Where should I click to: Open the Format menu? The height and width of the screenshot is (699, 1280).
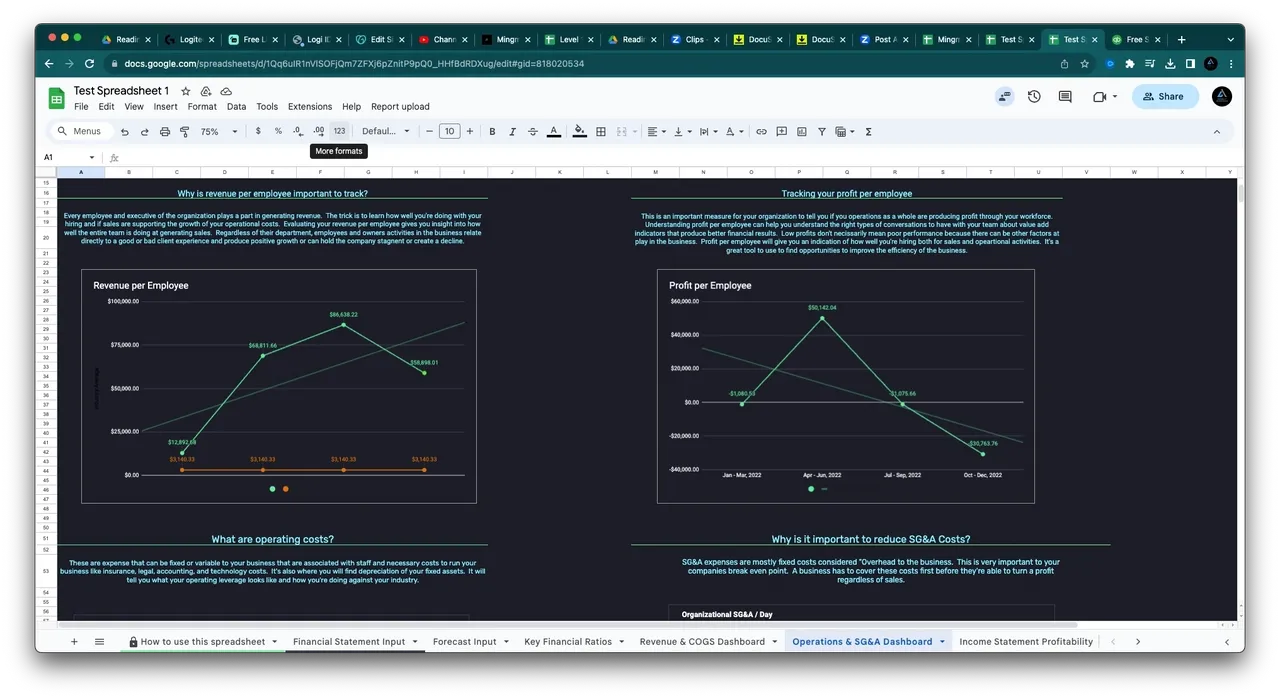202,107
